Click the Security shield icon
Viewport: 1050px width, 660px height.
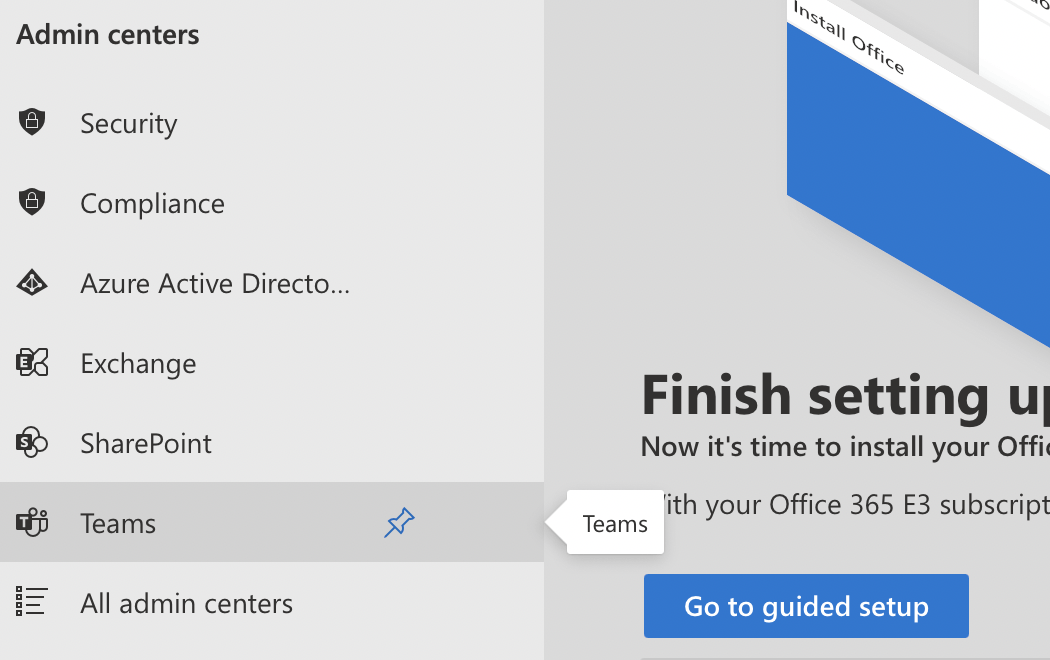[32, 123]
